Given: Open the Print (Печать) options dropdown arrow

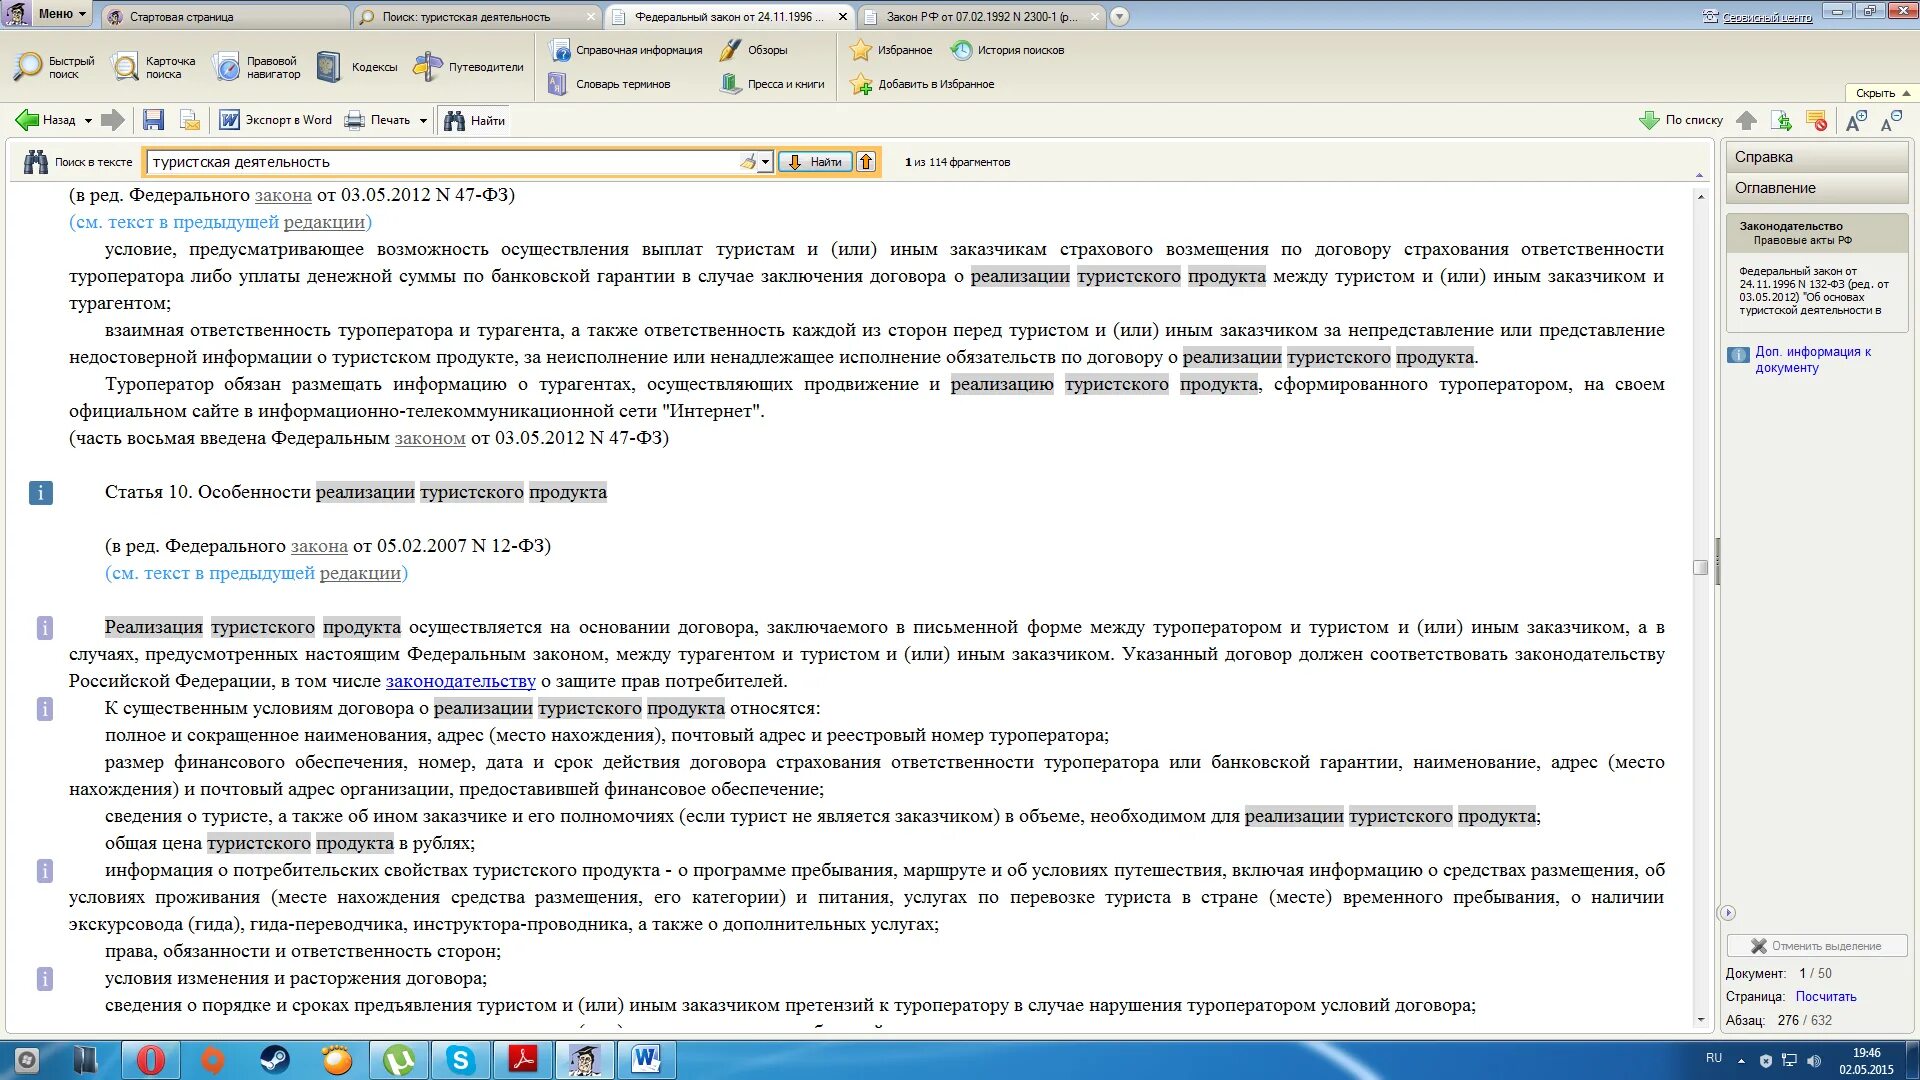Looking at the screenshot, I should pos(423,121).
